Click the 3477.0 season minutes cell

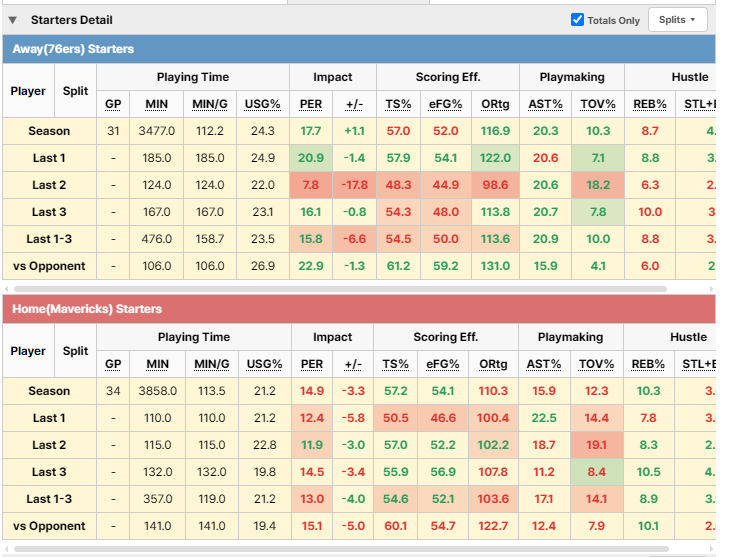tap(157, 131)
